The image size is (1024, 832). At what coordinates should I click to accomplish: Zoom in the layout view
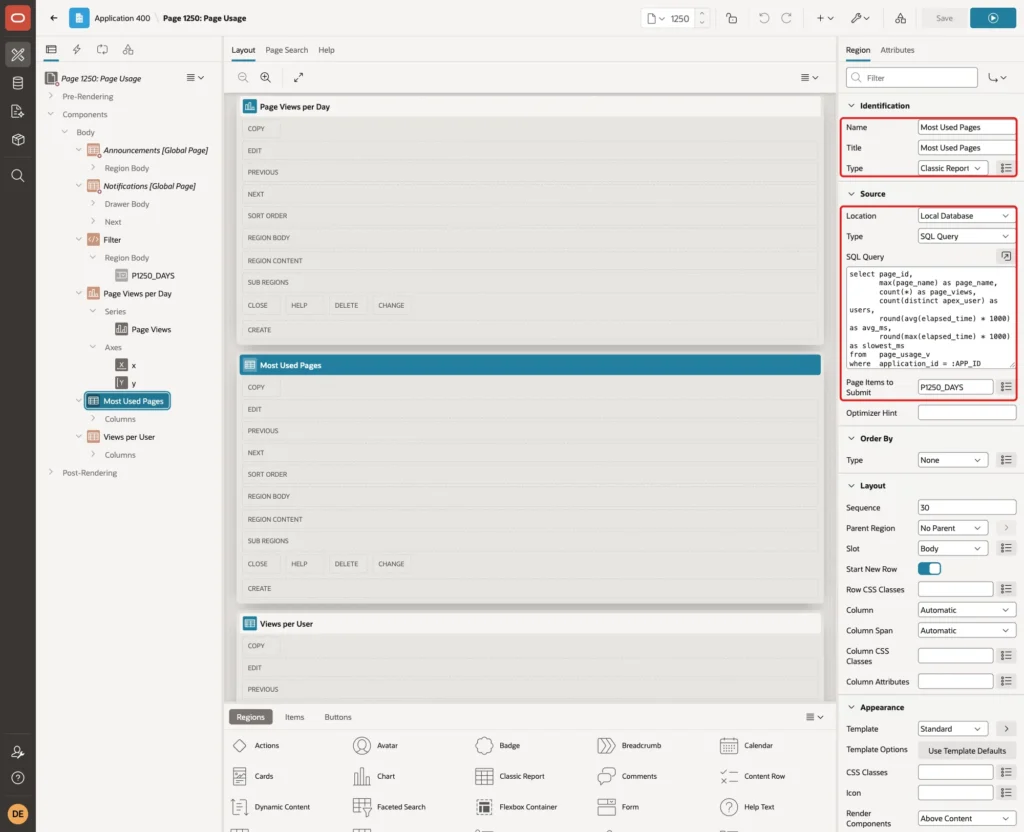(x=266, y=77)
